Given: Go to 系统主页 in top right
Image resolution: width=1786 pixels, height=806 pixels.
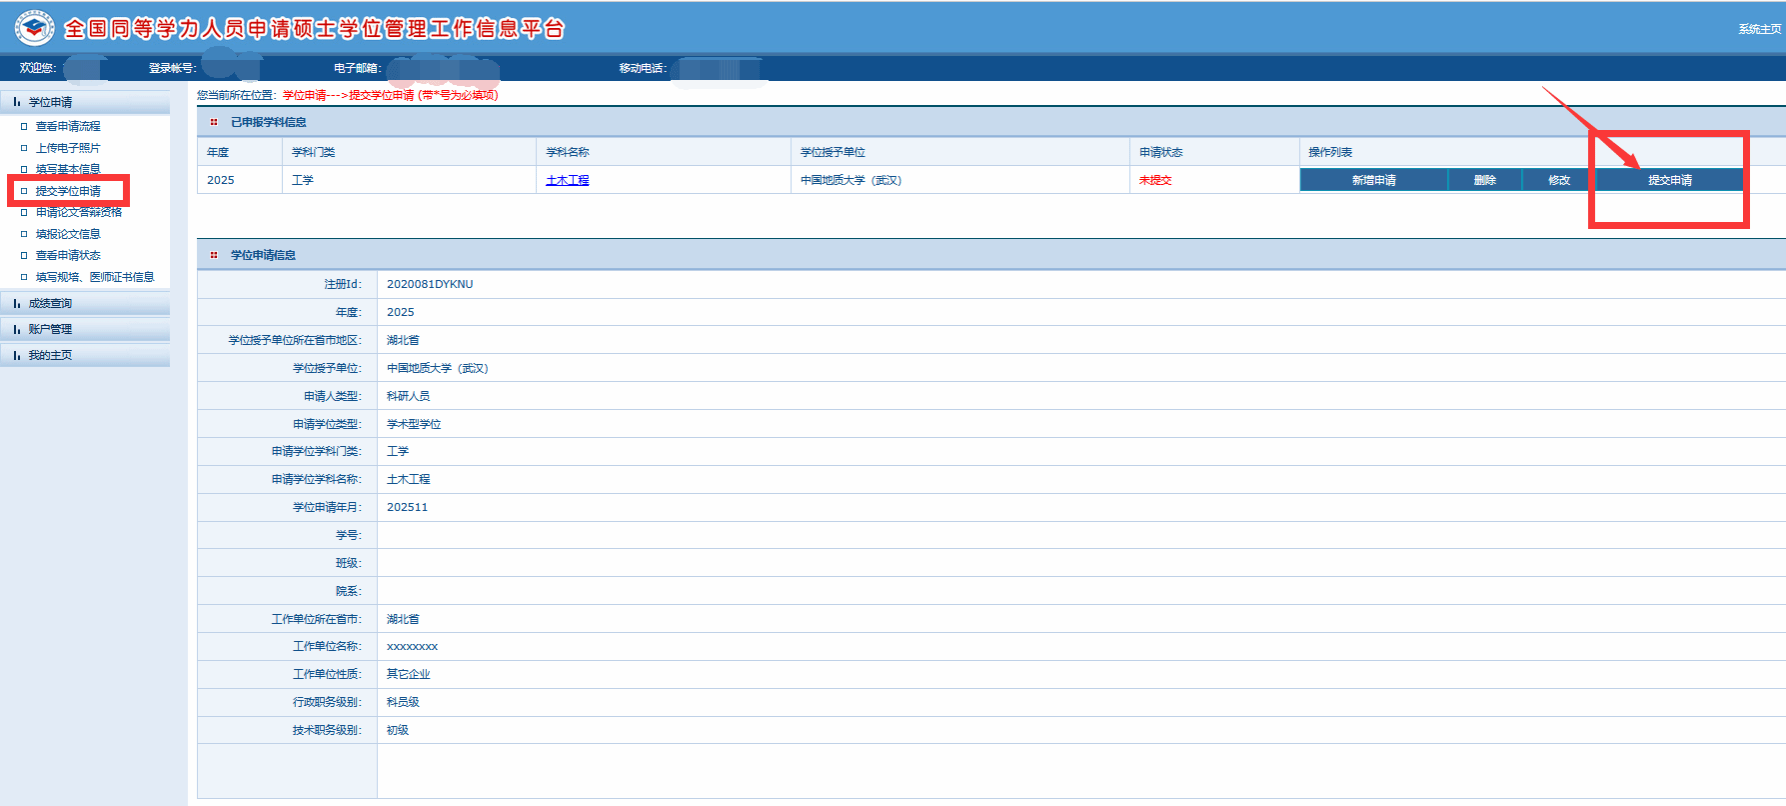Looking at the screenshot, I should click(x=1758, y=29).
